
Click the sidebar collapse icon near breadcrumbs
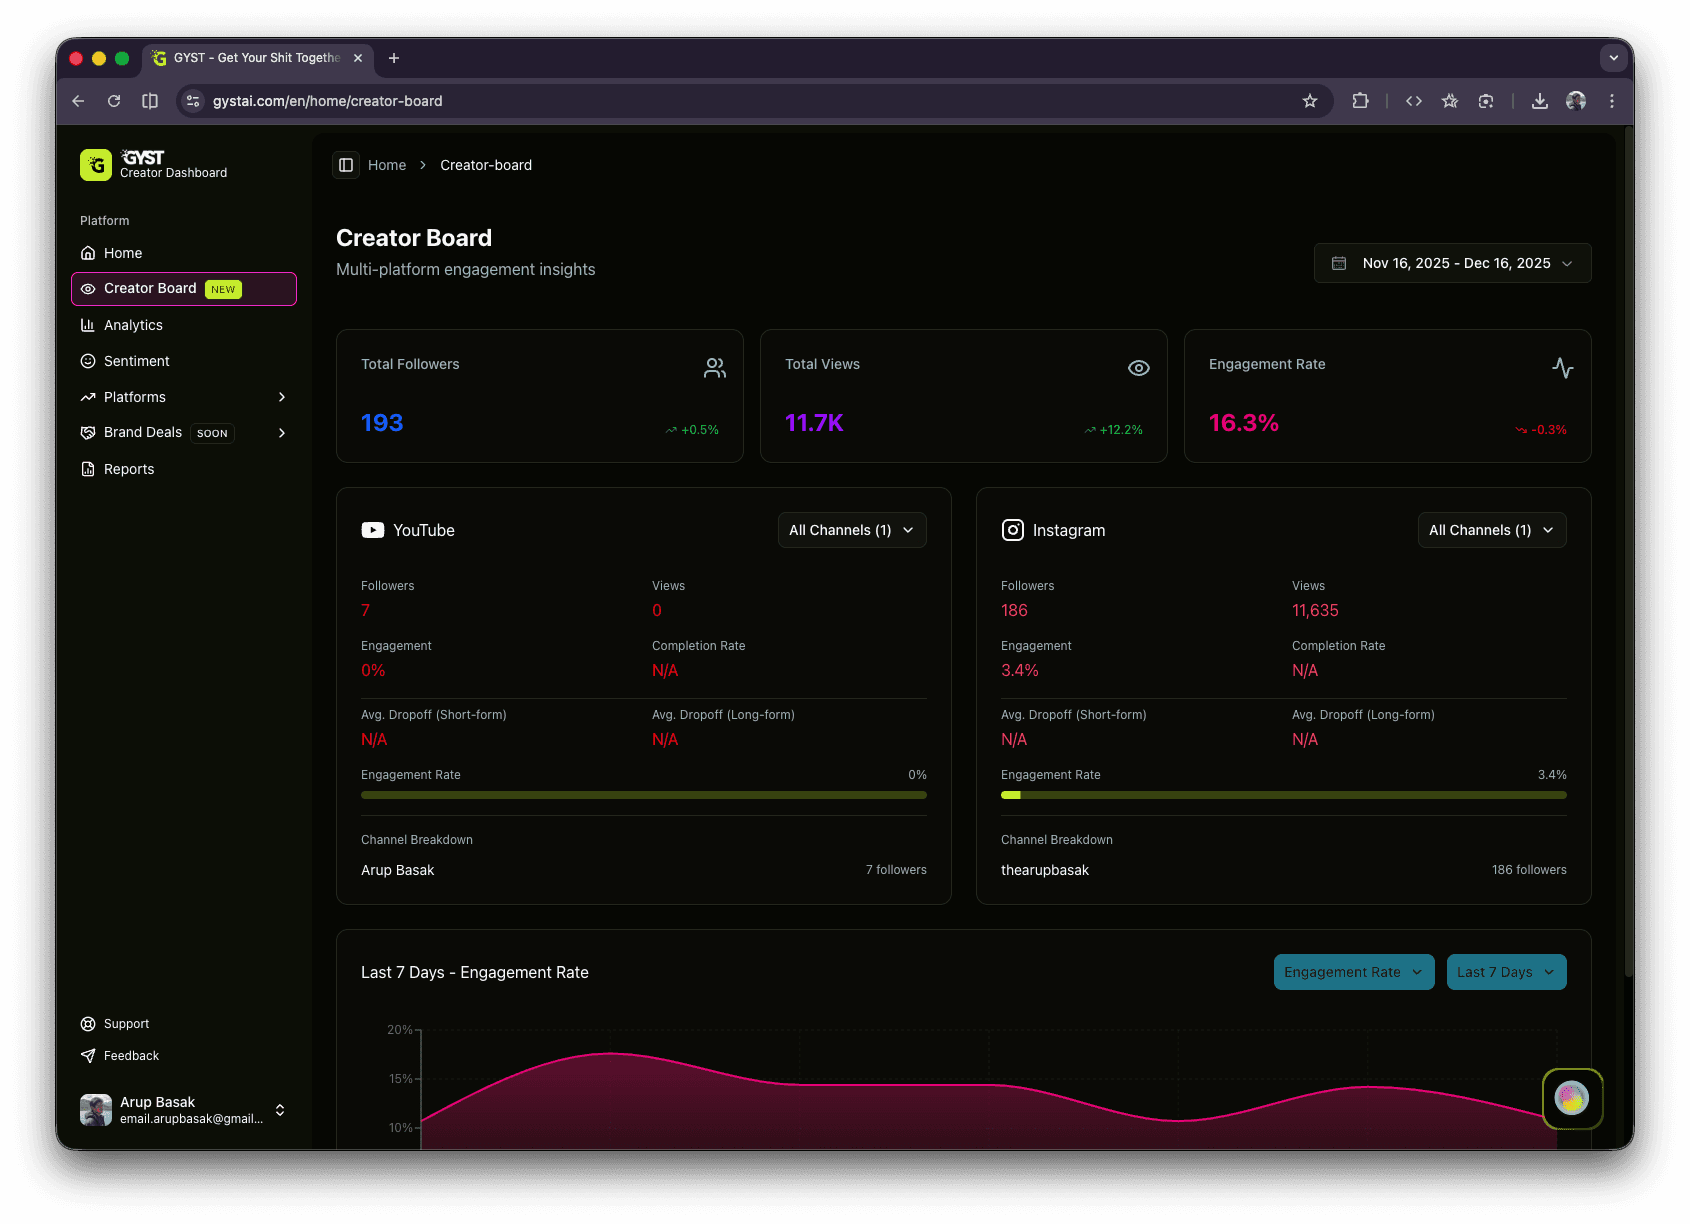(x=346, y=164)
